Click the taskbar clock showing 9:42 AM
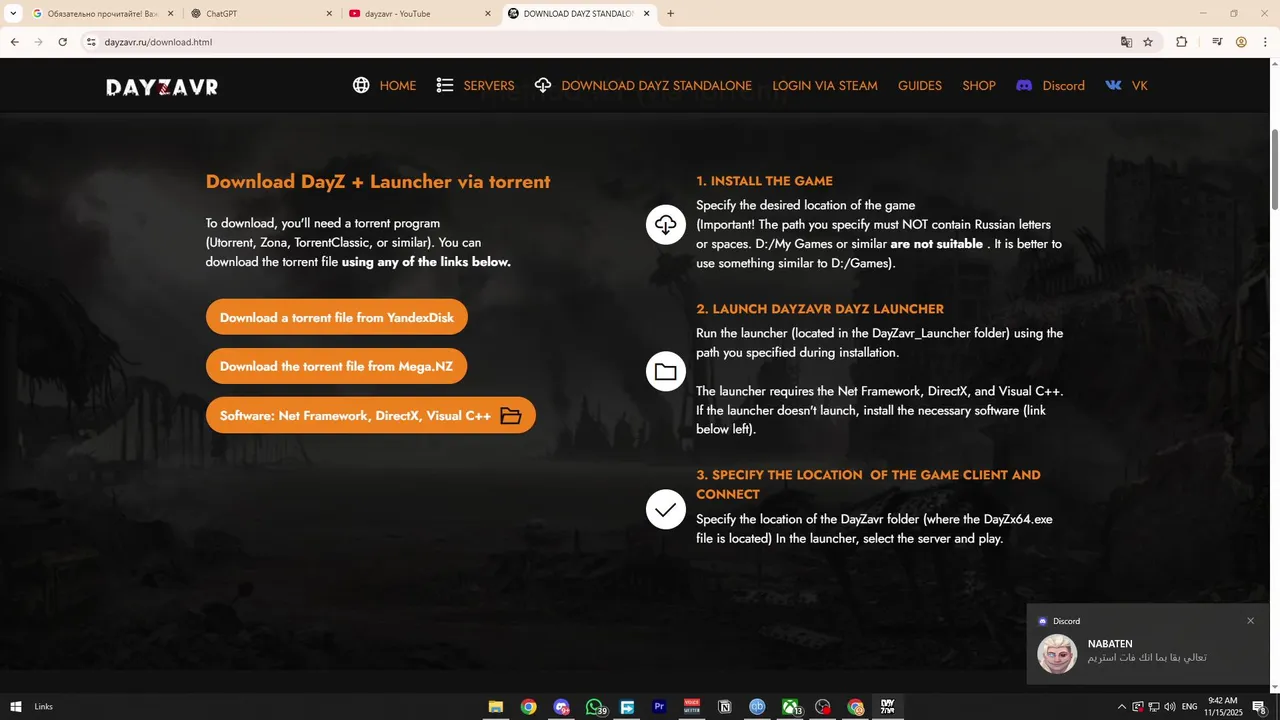The image size is (1280, 720). [x=1223, y=707]
